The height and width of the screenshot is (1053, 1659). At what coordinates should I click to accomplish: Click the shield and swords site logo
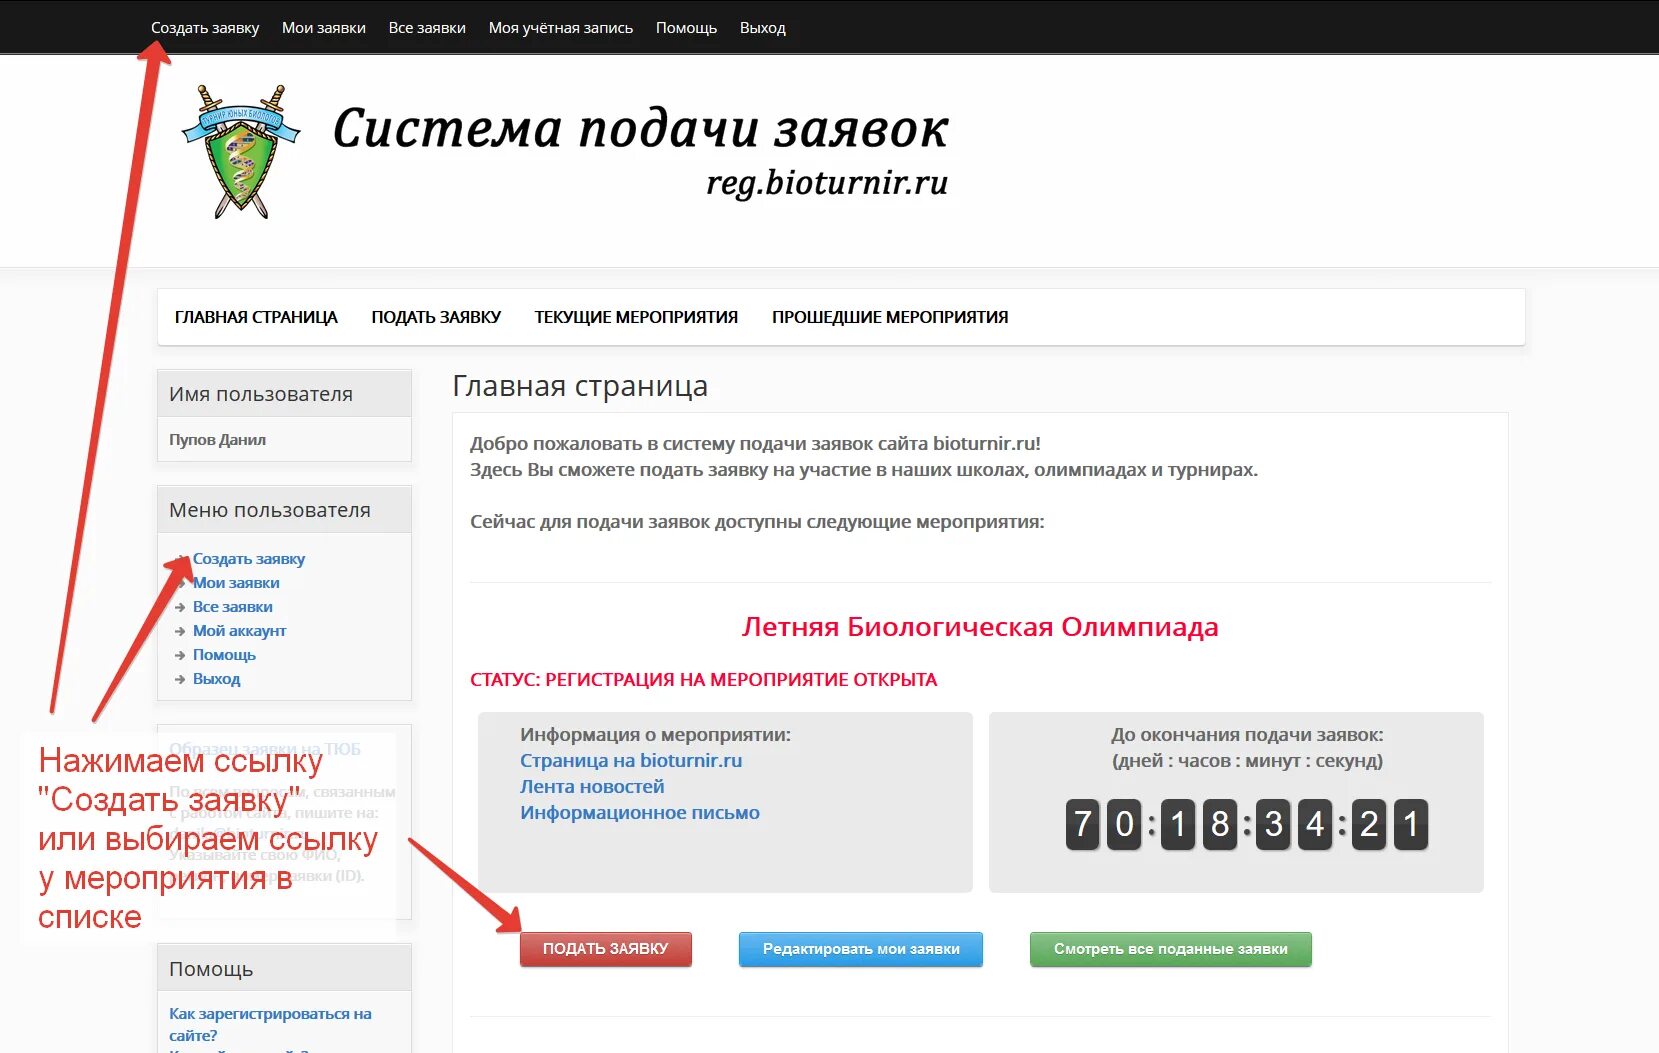point(241,152)
